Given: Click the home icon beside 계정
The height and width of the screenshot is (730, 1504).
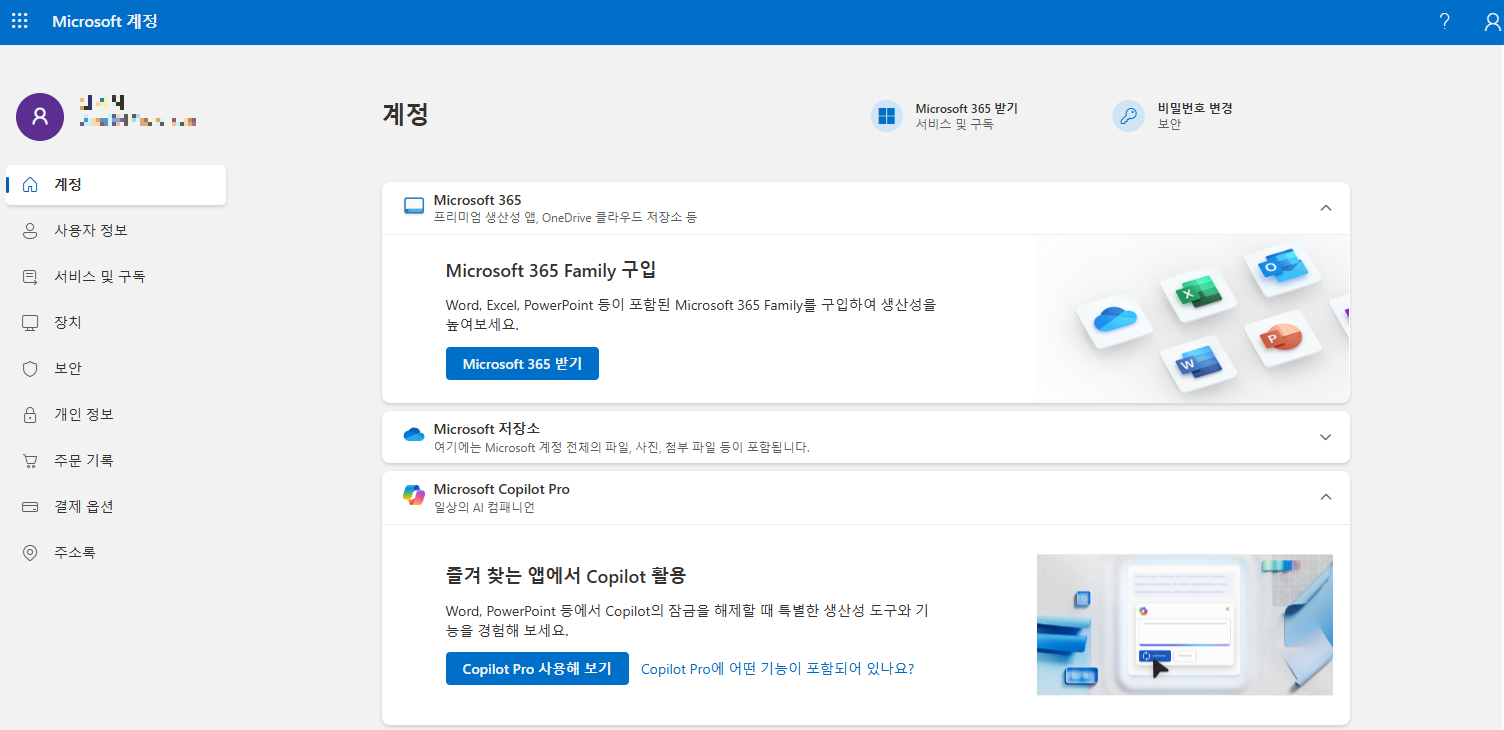Looking at the screenshot, I should pyautogui.click(x=30, y=185).
